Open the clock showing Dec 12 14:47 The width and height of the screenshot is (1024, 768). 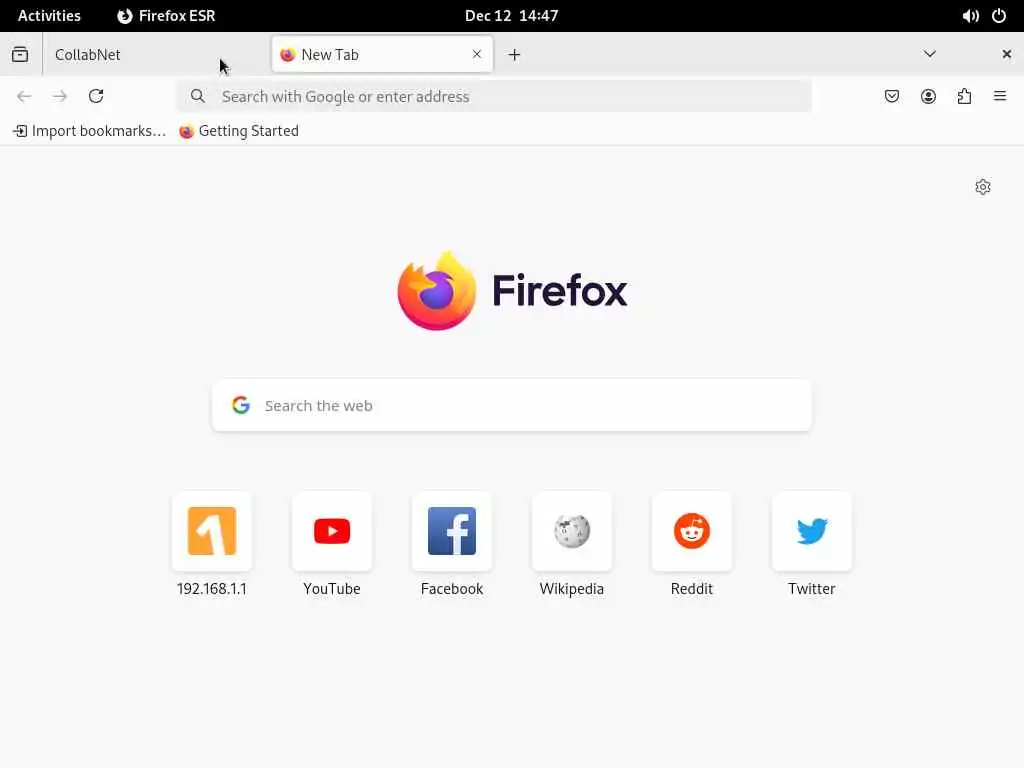point(511,16)
